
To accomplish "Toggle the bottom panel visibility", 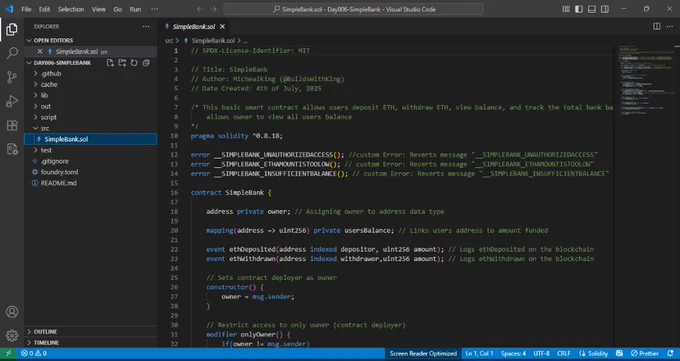I will click(592, 9).
